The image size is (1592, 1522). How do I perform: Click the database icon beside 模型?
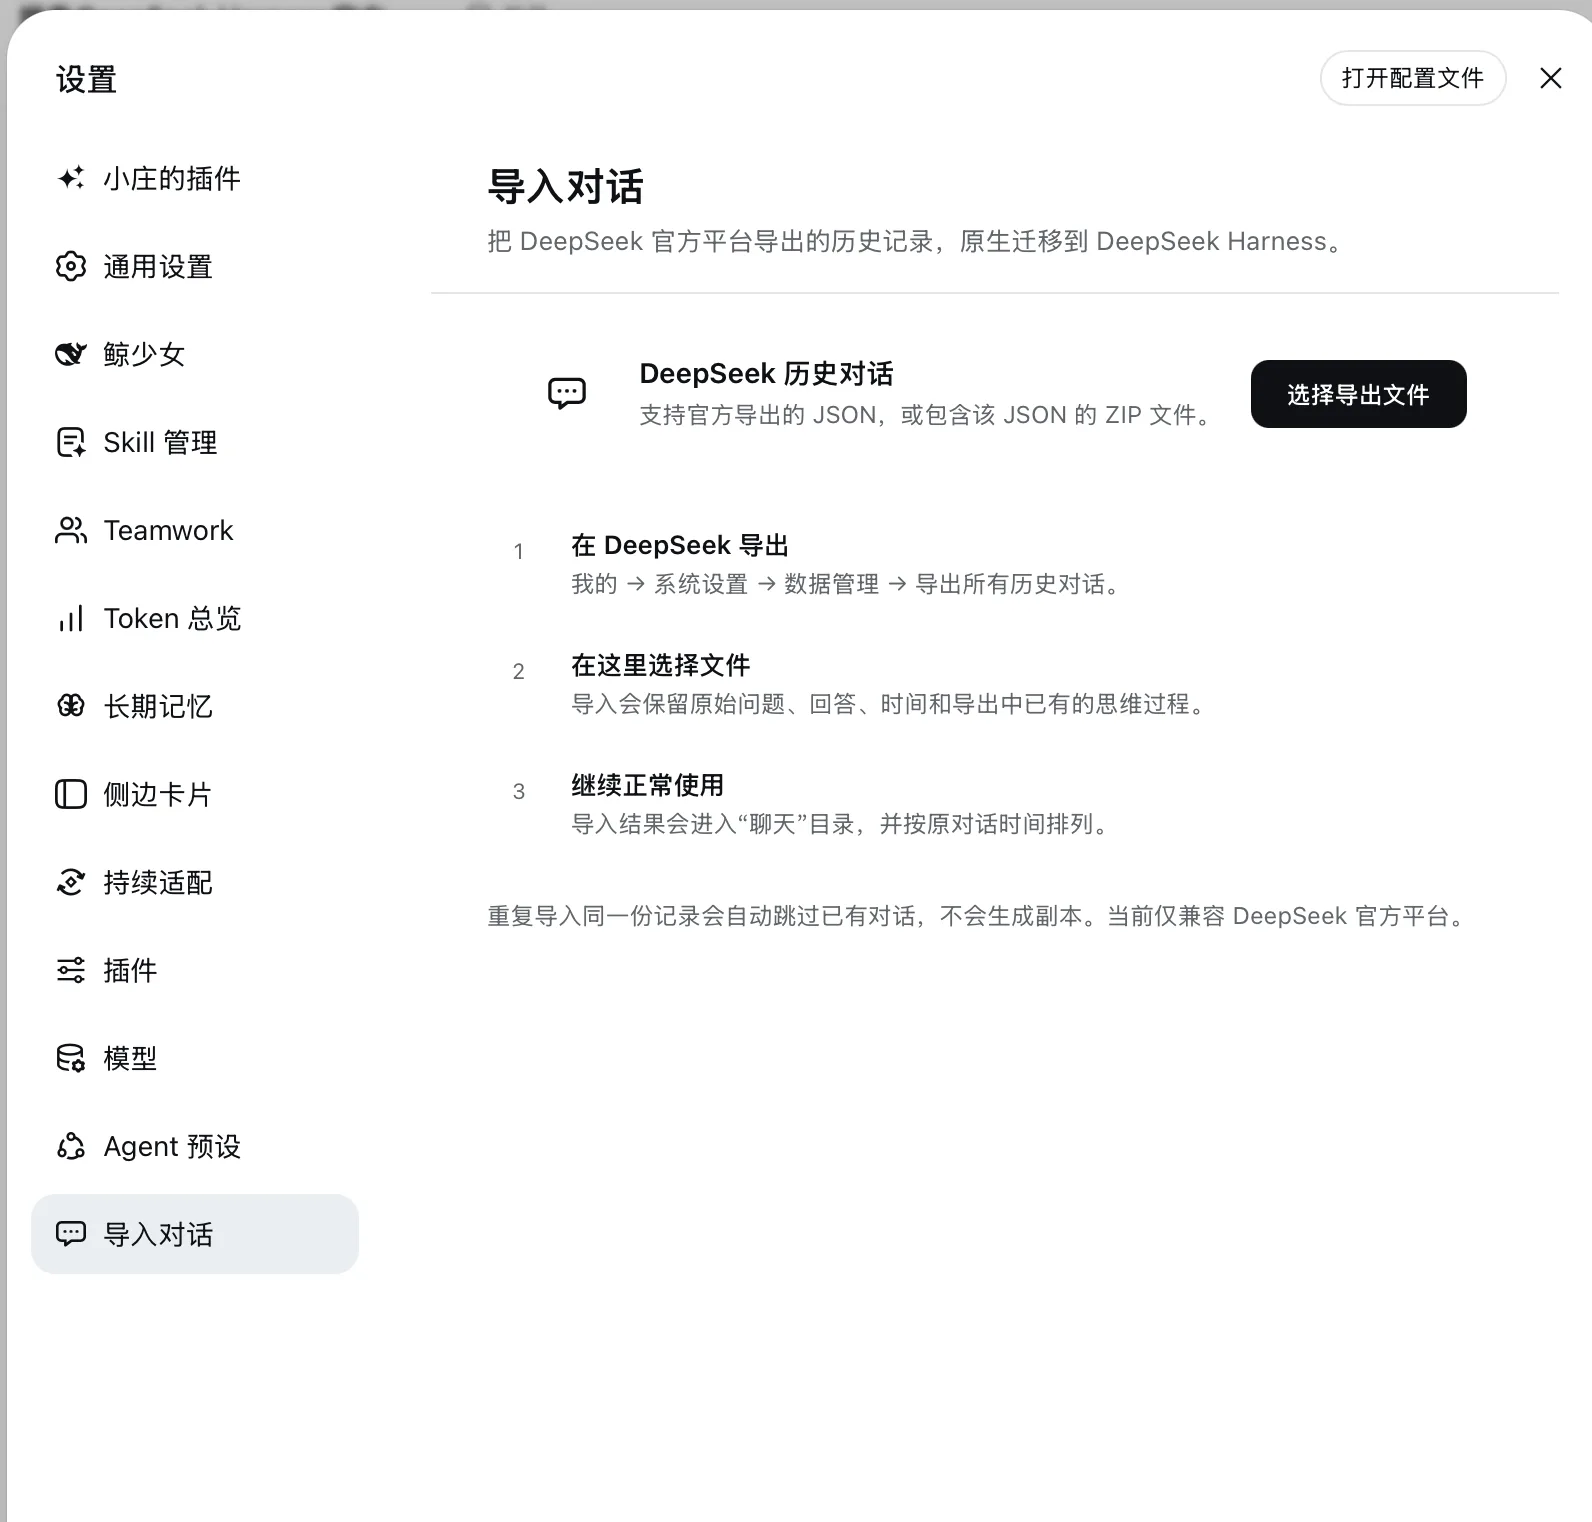tap(71, 1058)
